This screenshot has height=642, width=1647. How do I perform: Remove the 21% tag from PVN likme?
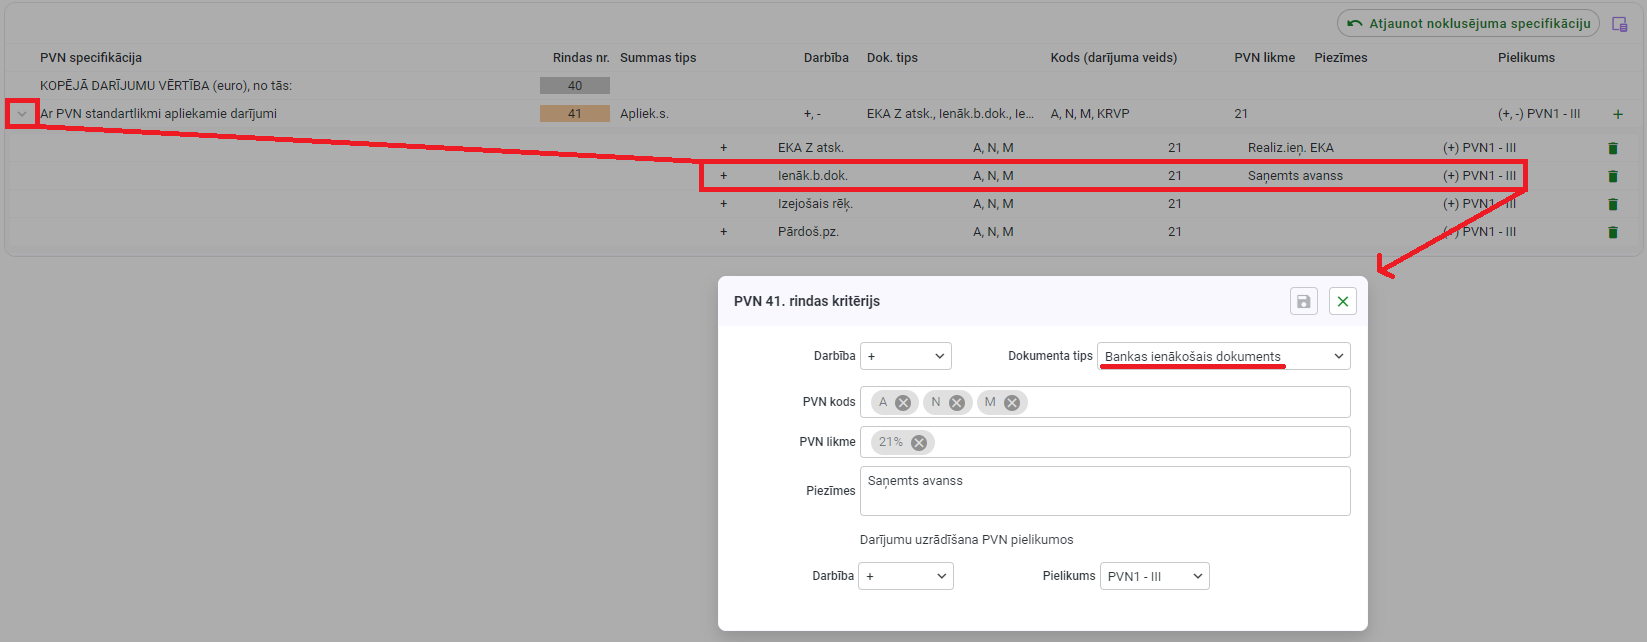[x=918, y=443]
